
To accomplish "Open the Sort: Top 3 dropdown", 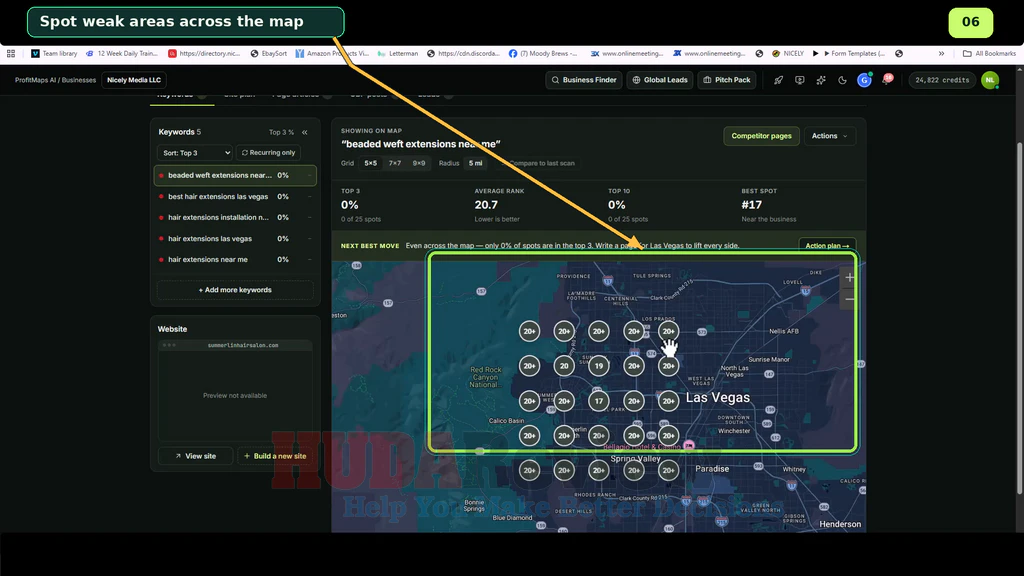I will pos(195,153).
